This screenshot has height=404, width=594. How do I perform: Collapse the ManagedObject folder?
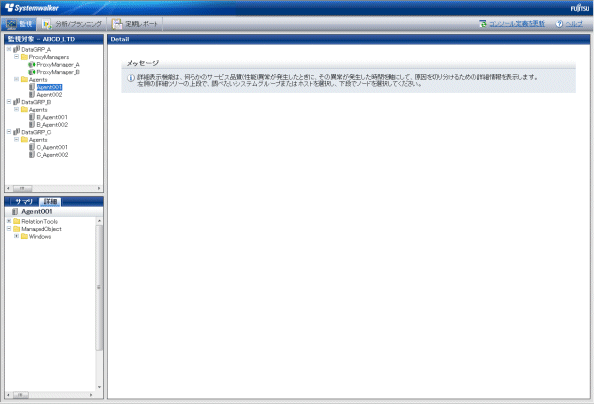tap(9, 229)
